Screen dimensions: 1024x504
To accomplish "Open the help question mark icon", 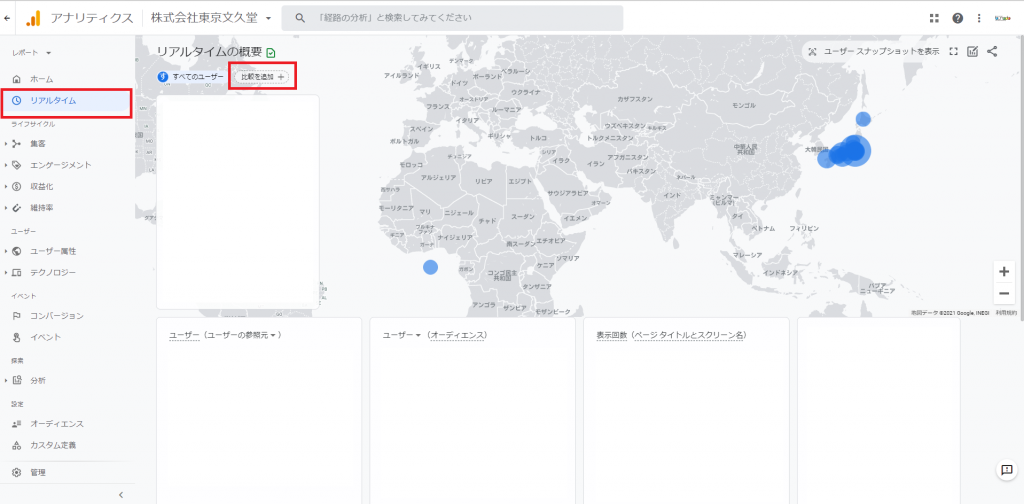I will pos(957,18).
